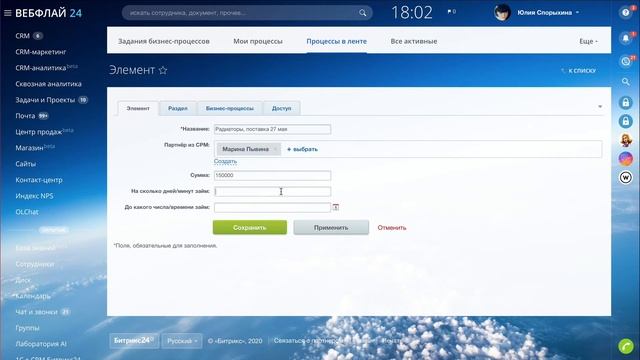This screenshot has height=360, width=640.
Task: Open Чат и звонки in sidebar
Action: pos(36,312)
